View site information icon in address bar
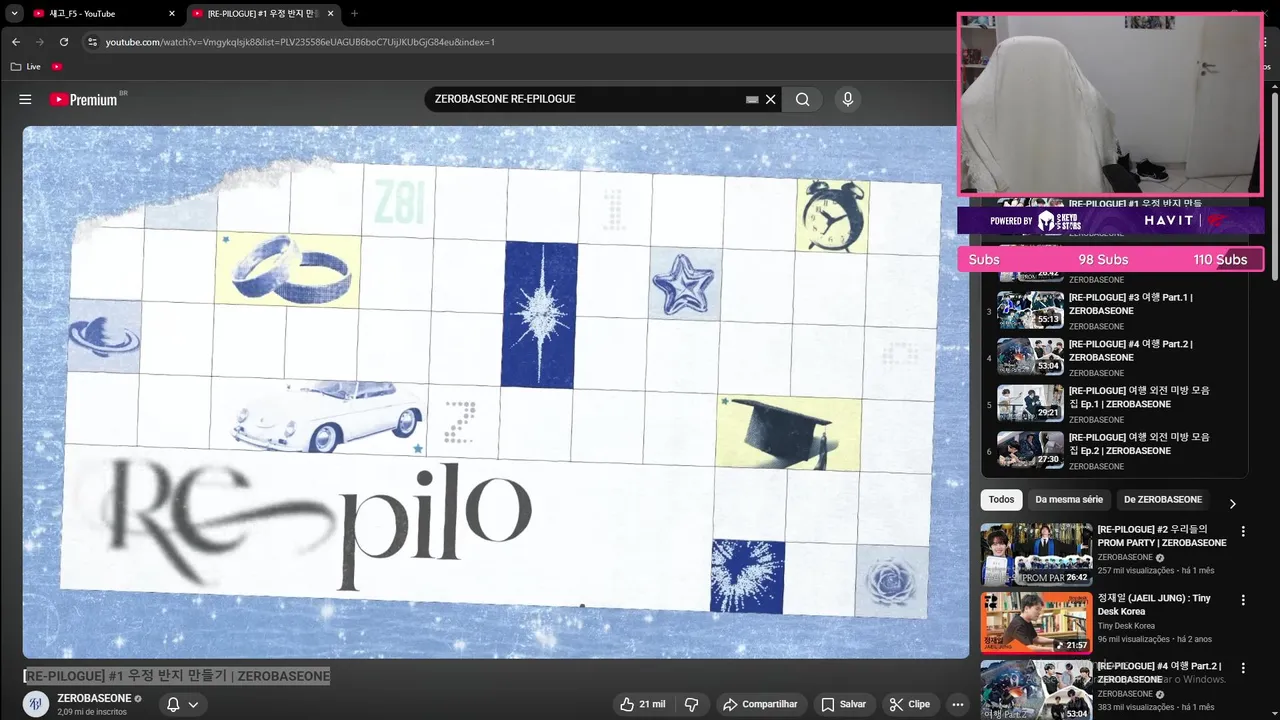The height and width of the screenshot is (720, 1280). tap(92, 42)
